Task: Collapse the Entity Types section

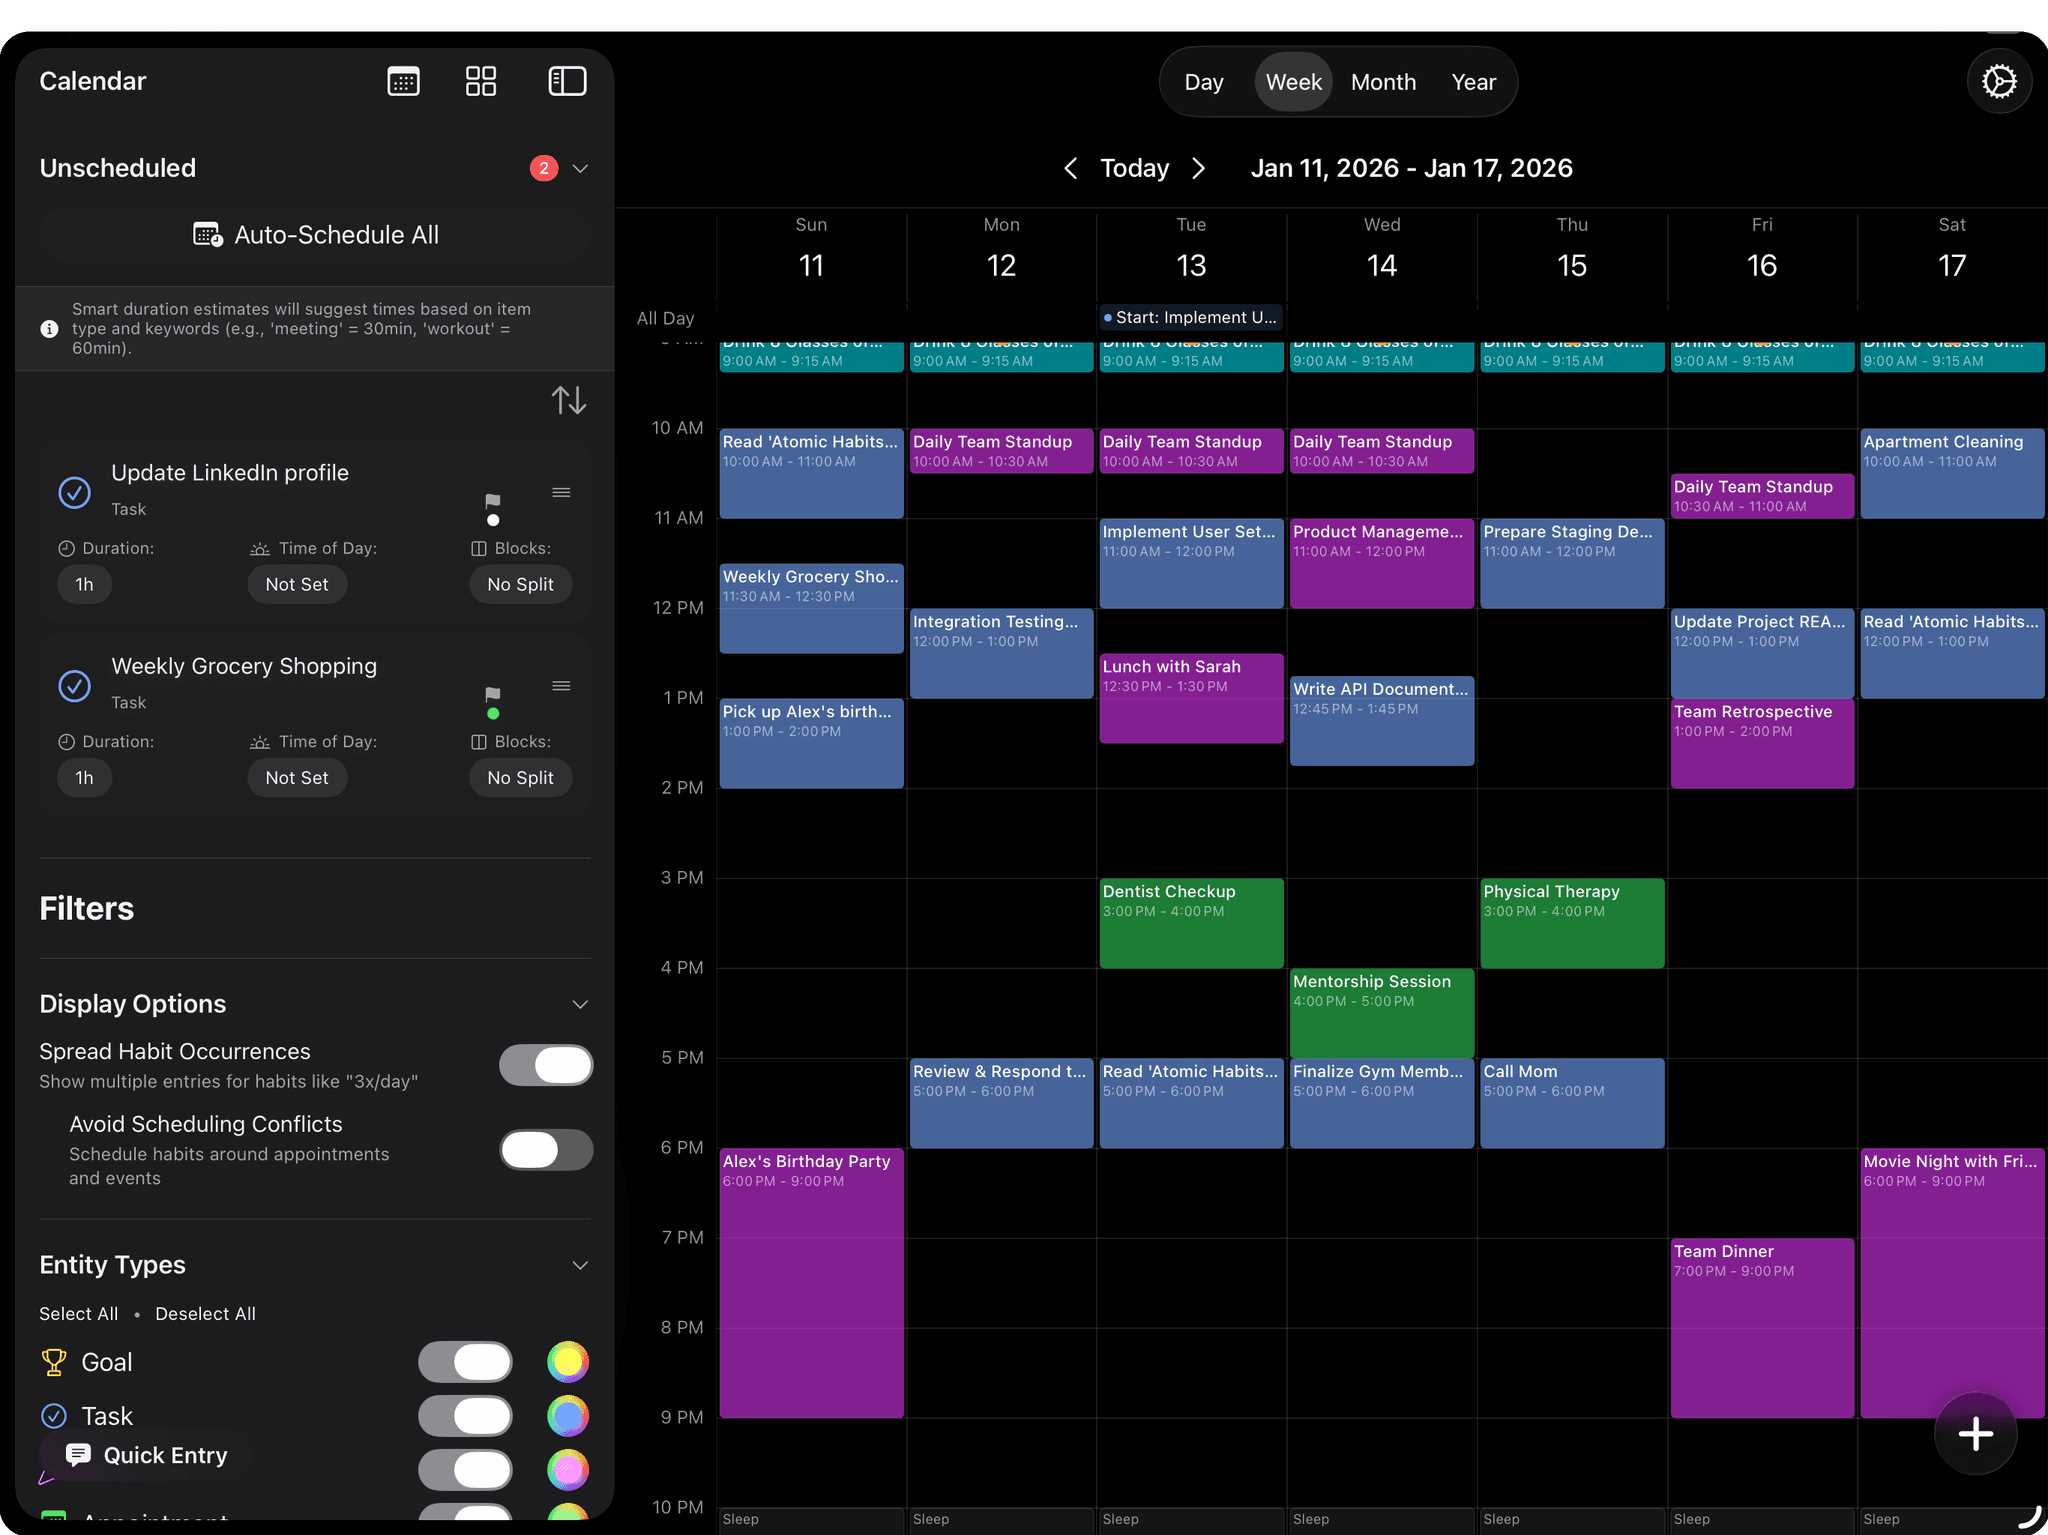Action: (x=581, y=1265)
